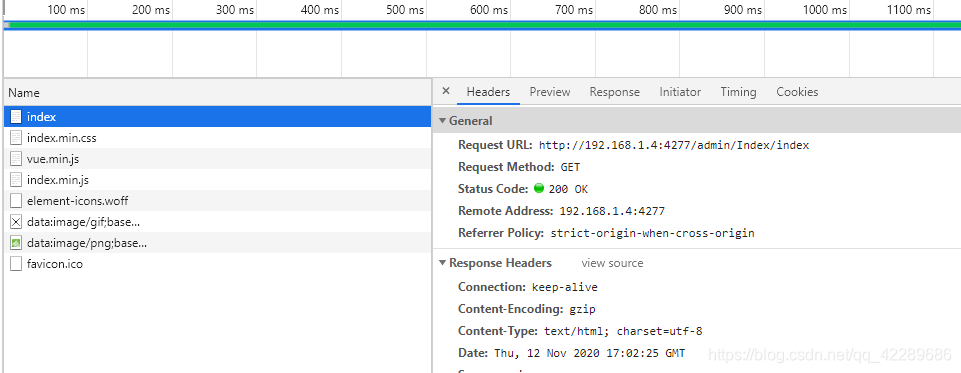Click the 200 OK status text
961x373 pixels.
click(568, 189)
